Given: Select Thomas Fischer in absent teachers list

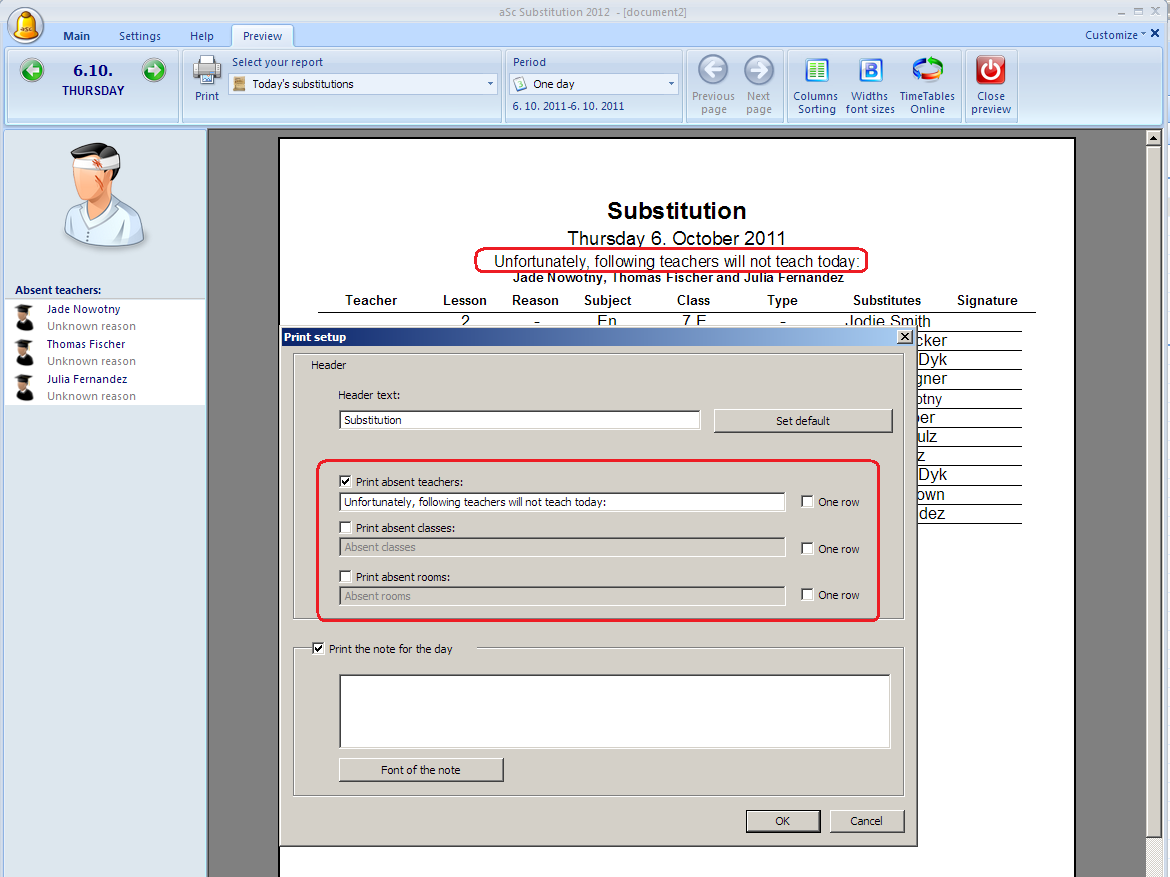Looking at the screenshot, I should (104, 352).
